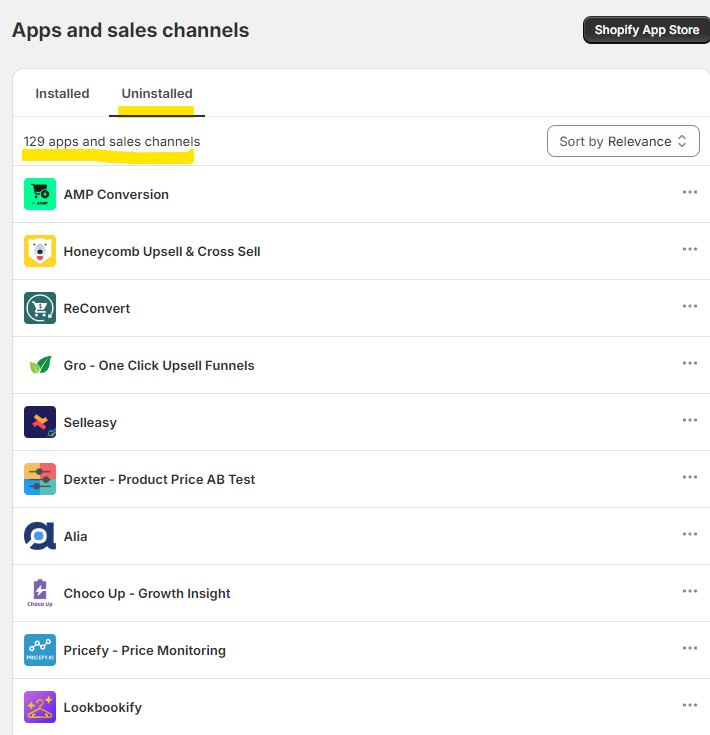Click the Honeycomb Upsell bear icon
The height and width of the screenshot is (735, 710).
pos(40,251)
